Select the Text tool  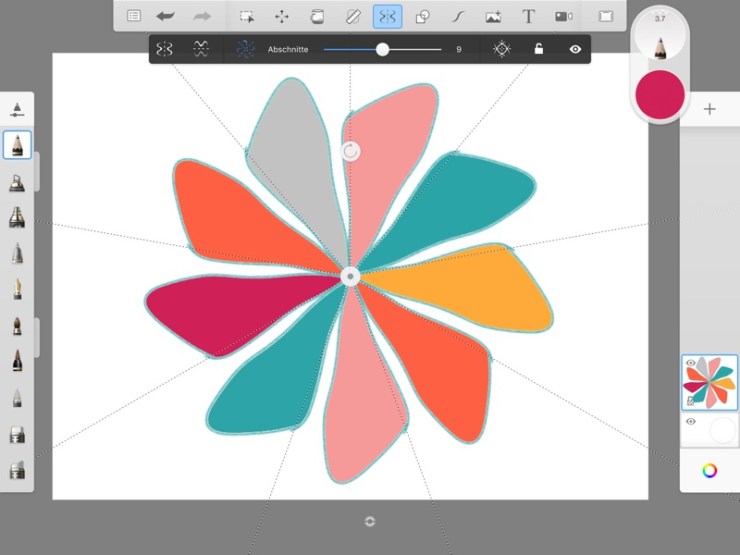click(x=528, y=16)
